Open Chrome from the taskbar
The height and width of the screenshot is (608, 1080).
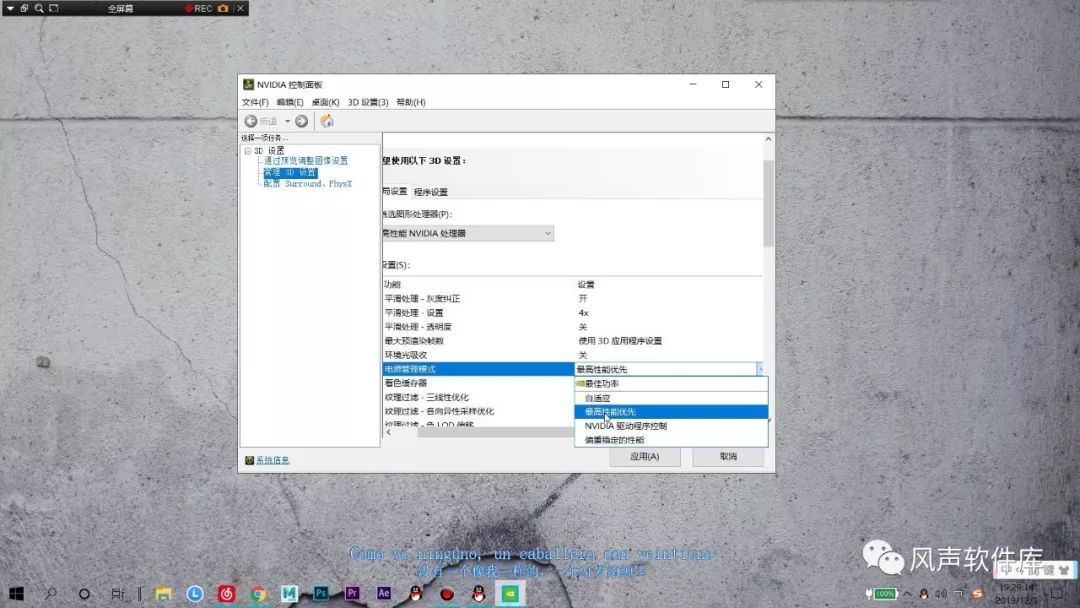coord(258,593)
